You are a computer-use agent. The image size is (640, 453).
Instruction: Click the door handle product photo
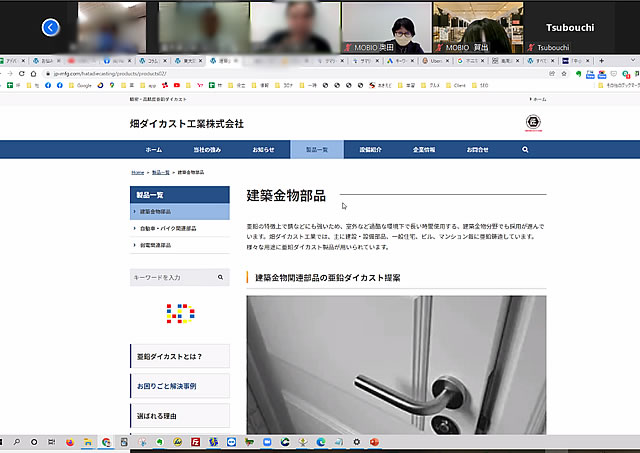click(396, 365)
